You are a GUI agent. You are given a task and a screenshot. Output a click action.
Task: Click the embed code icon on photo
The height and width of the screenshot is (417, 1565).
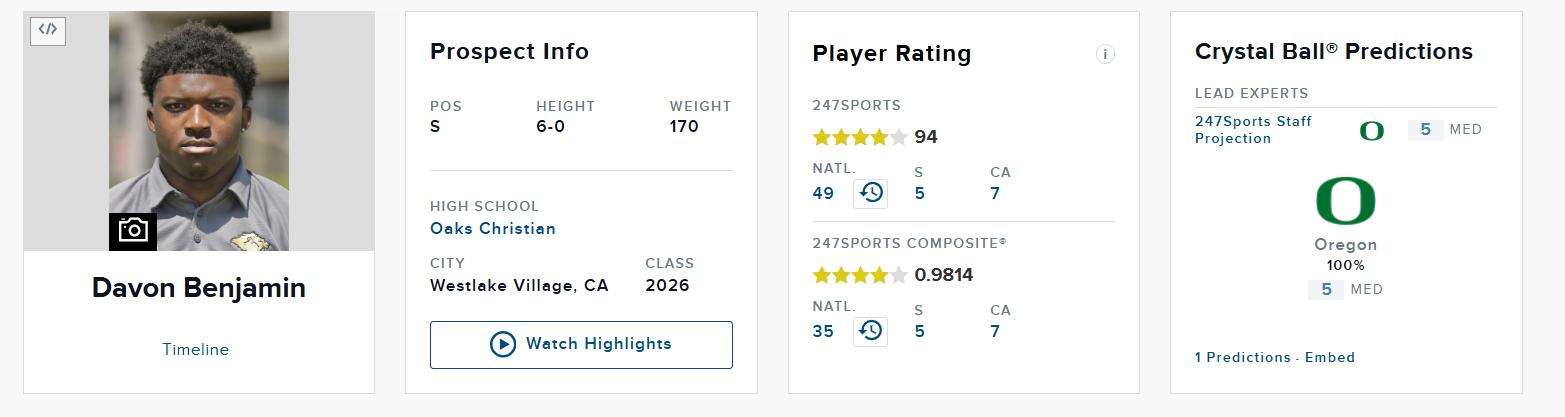pos(48,30)
